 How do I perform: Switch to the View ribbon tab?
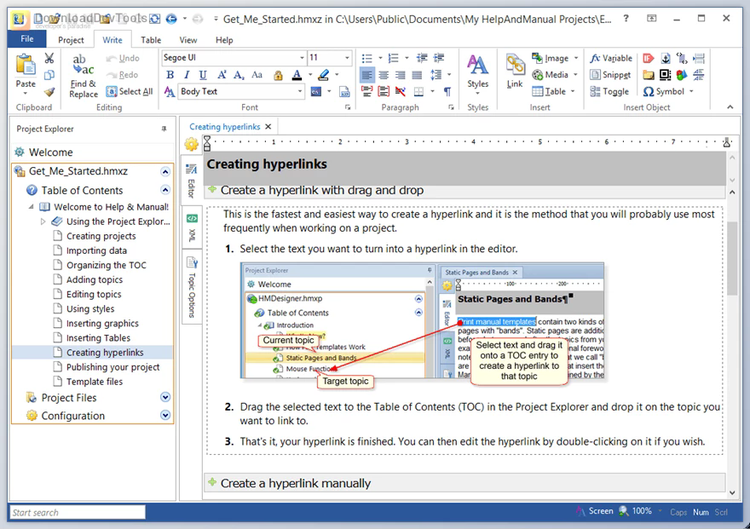[x=188, y=40]
